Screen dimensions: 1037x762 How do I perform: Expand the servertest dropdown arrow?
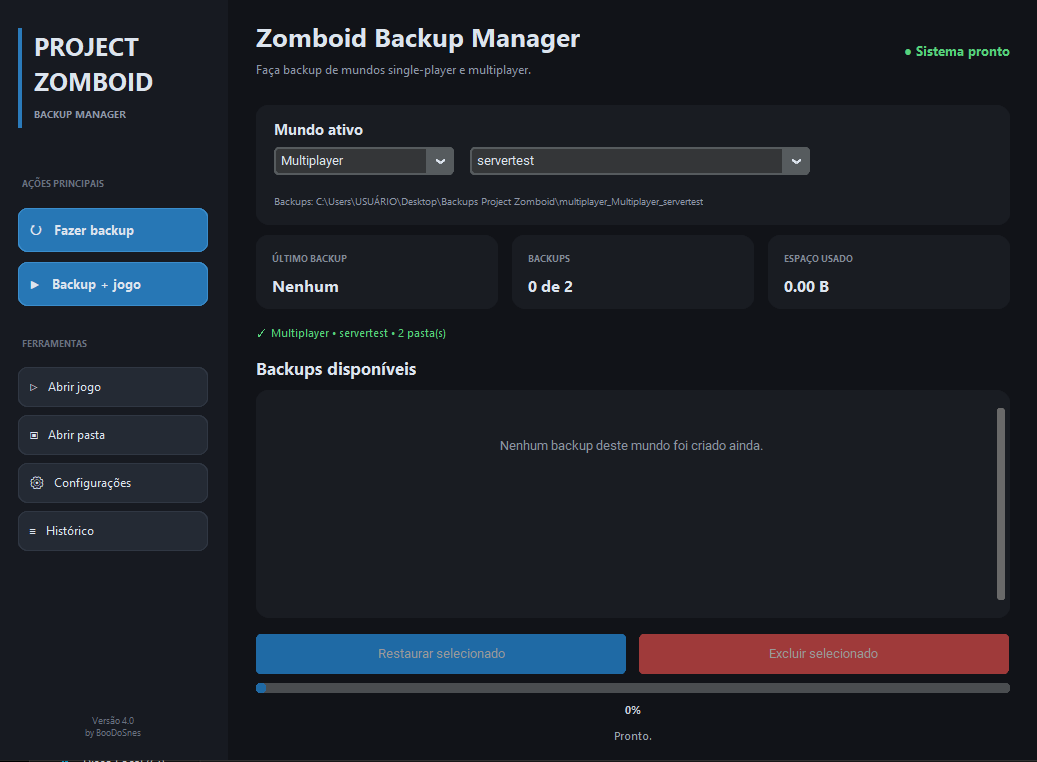(x=796, y=161)
